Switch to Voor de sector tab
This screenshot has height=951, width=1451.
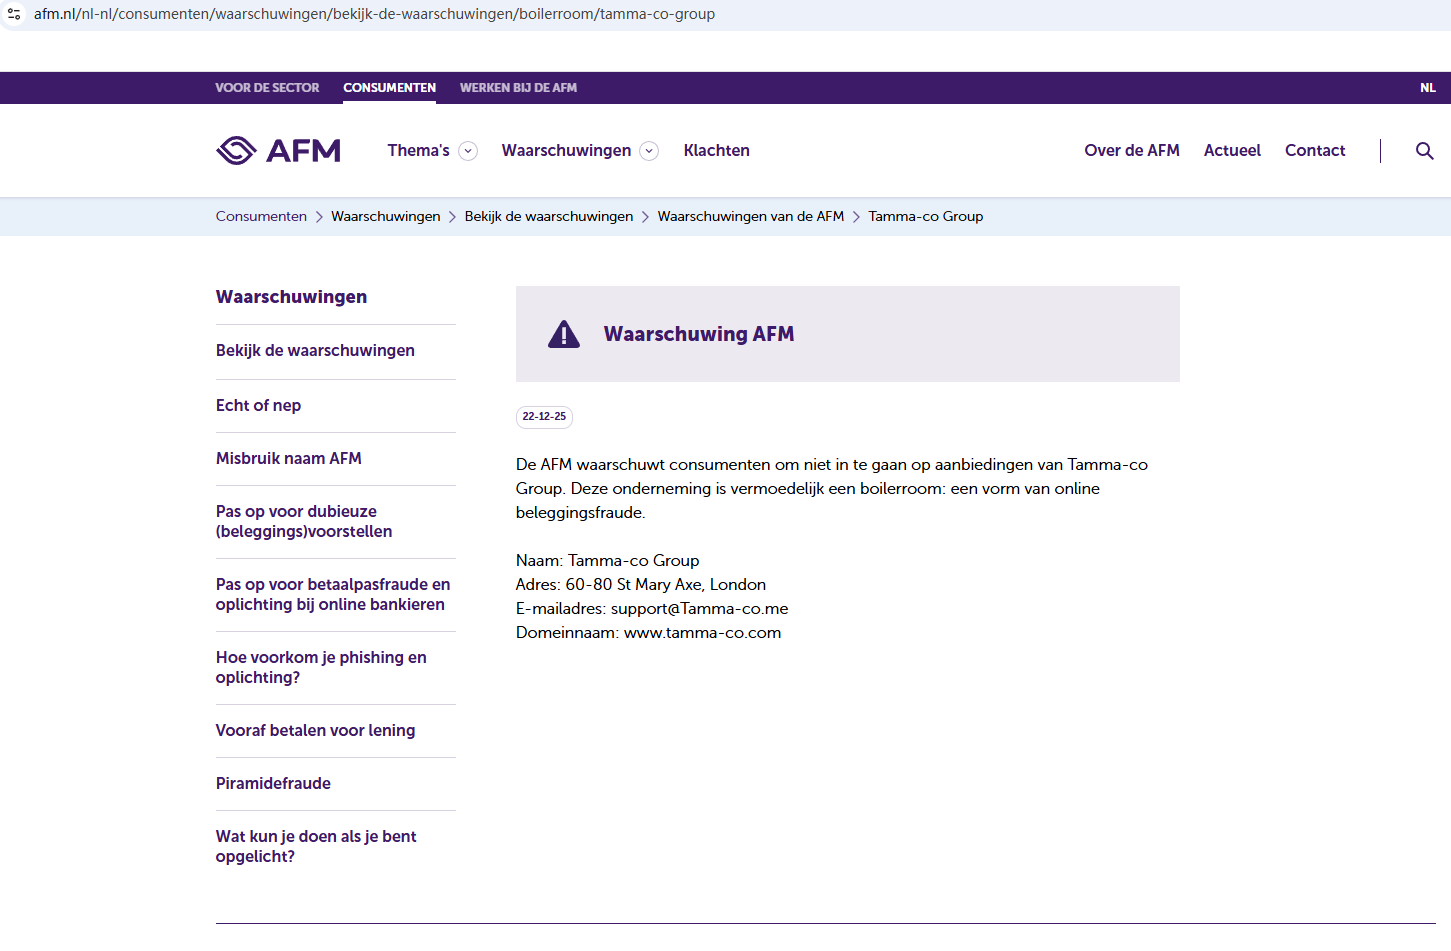pyautogui.click(x=267, y=88)
